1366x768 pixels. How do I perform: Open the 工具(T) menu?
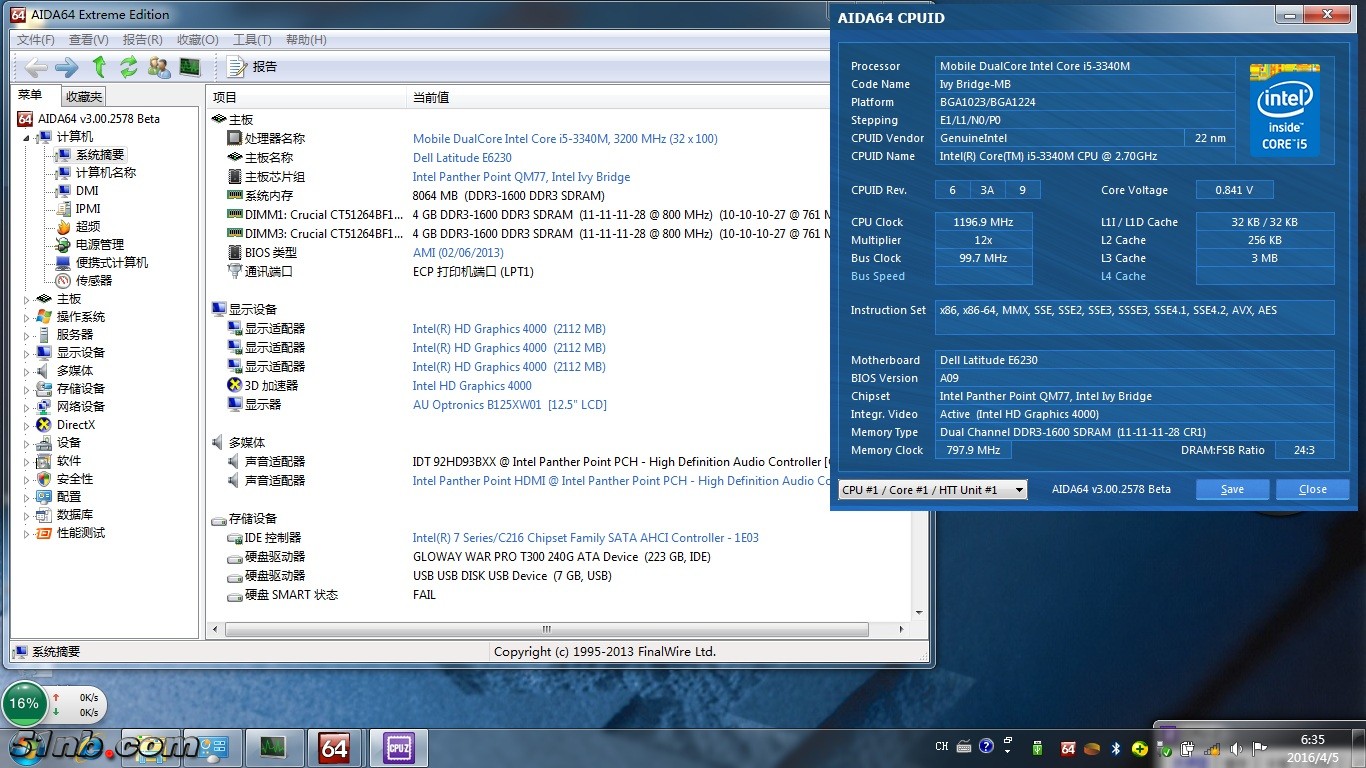[x=252, y=40]
